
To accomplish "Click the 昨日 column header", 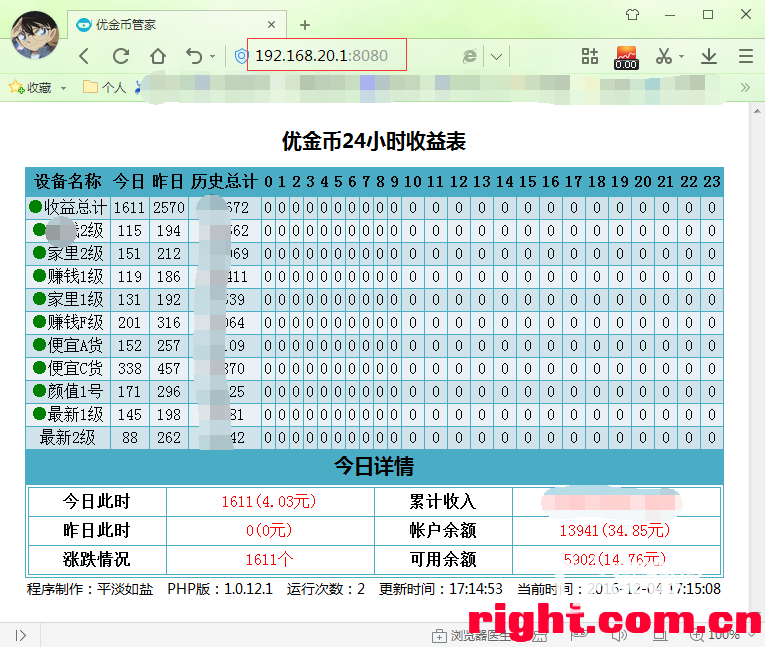I will [x=168, y=182].
